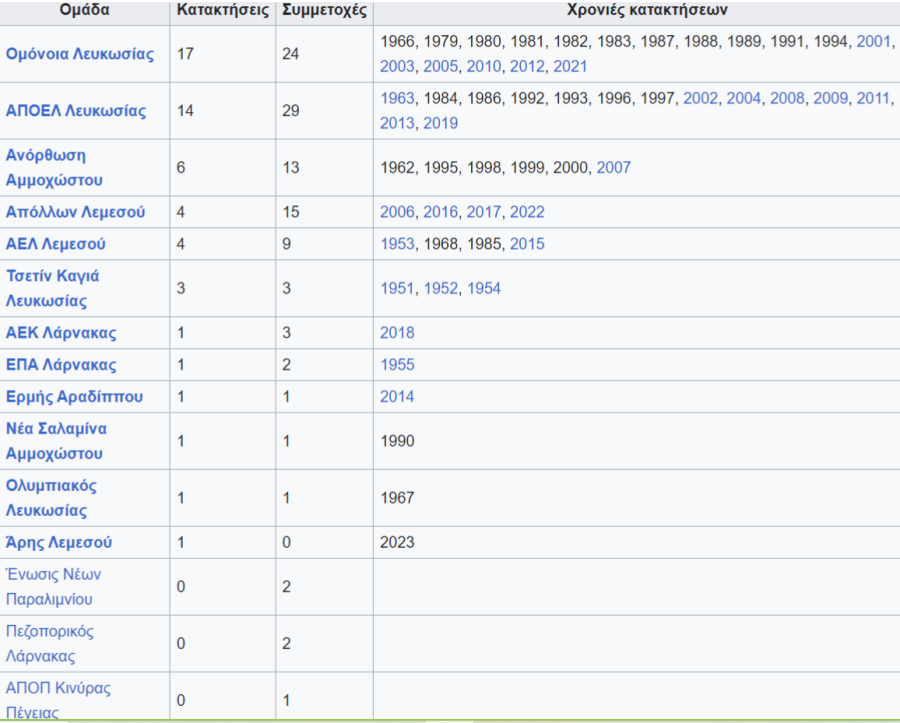Open the Ομόνοια Λευκωσίας team link
This screenshot has width=900, height=723.
pos(80,54)
